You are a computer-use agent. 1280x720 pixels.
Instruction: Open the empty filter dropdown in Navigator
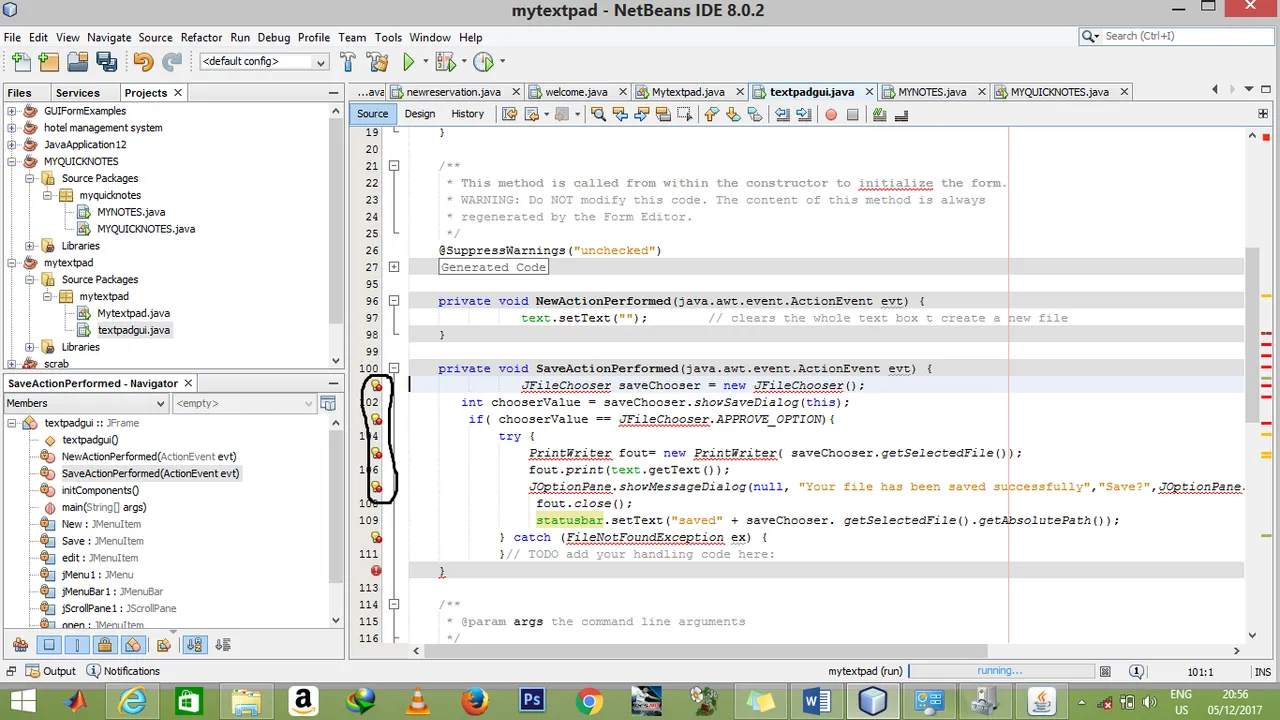tap(244, 403)
